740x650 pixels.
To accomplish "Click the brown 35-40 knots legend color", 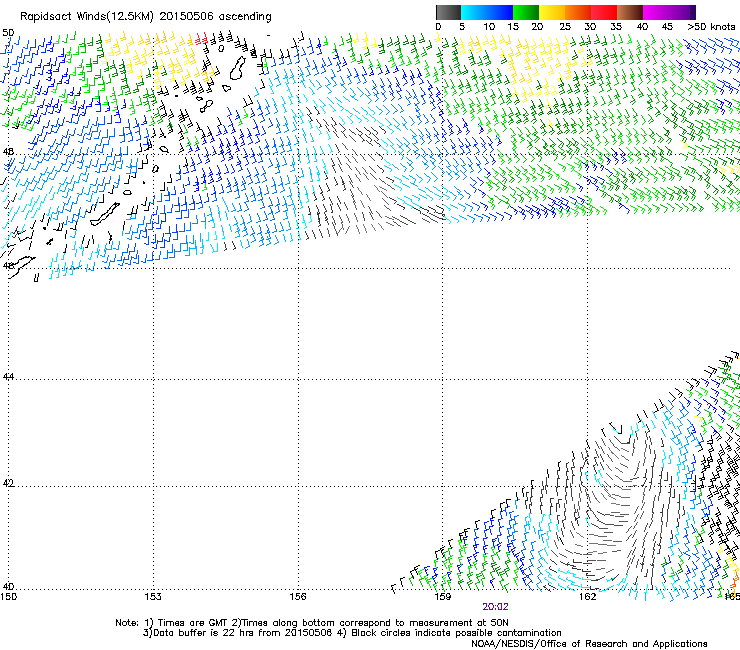I will [x=630, y=12].
